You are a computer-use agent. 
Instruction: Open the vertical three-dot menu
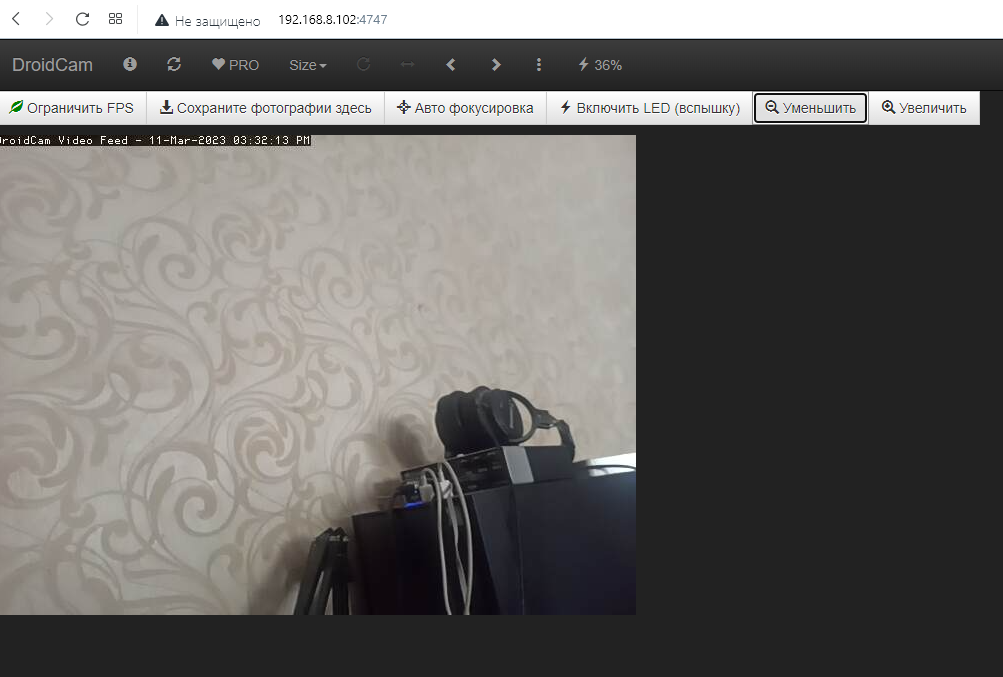539,65
